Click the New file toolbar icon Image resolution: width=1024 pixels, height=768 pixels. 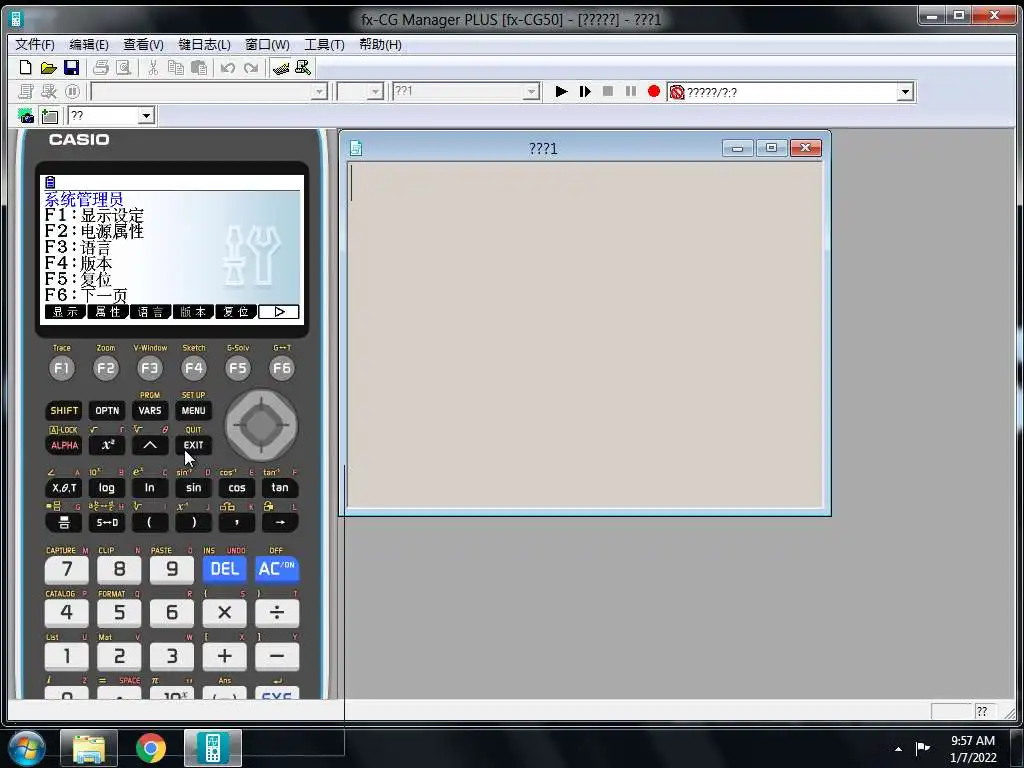pyautogui.click(x=25, y=68)
